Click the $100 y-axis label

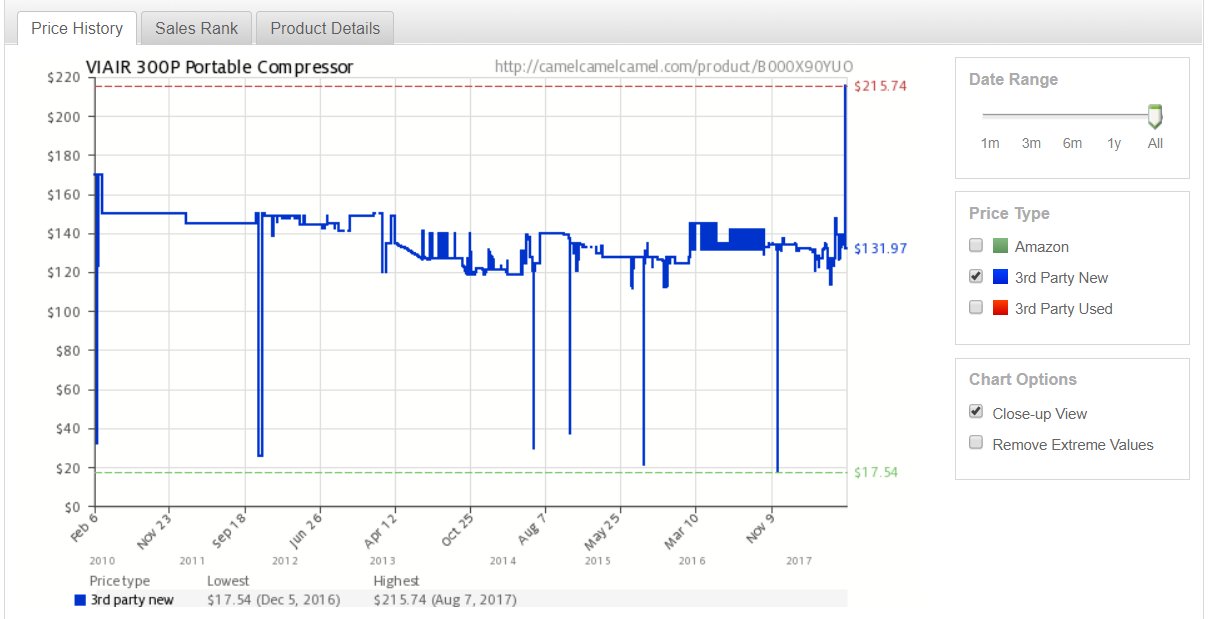[63, 312]
